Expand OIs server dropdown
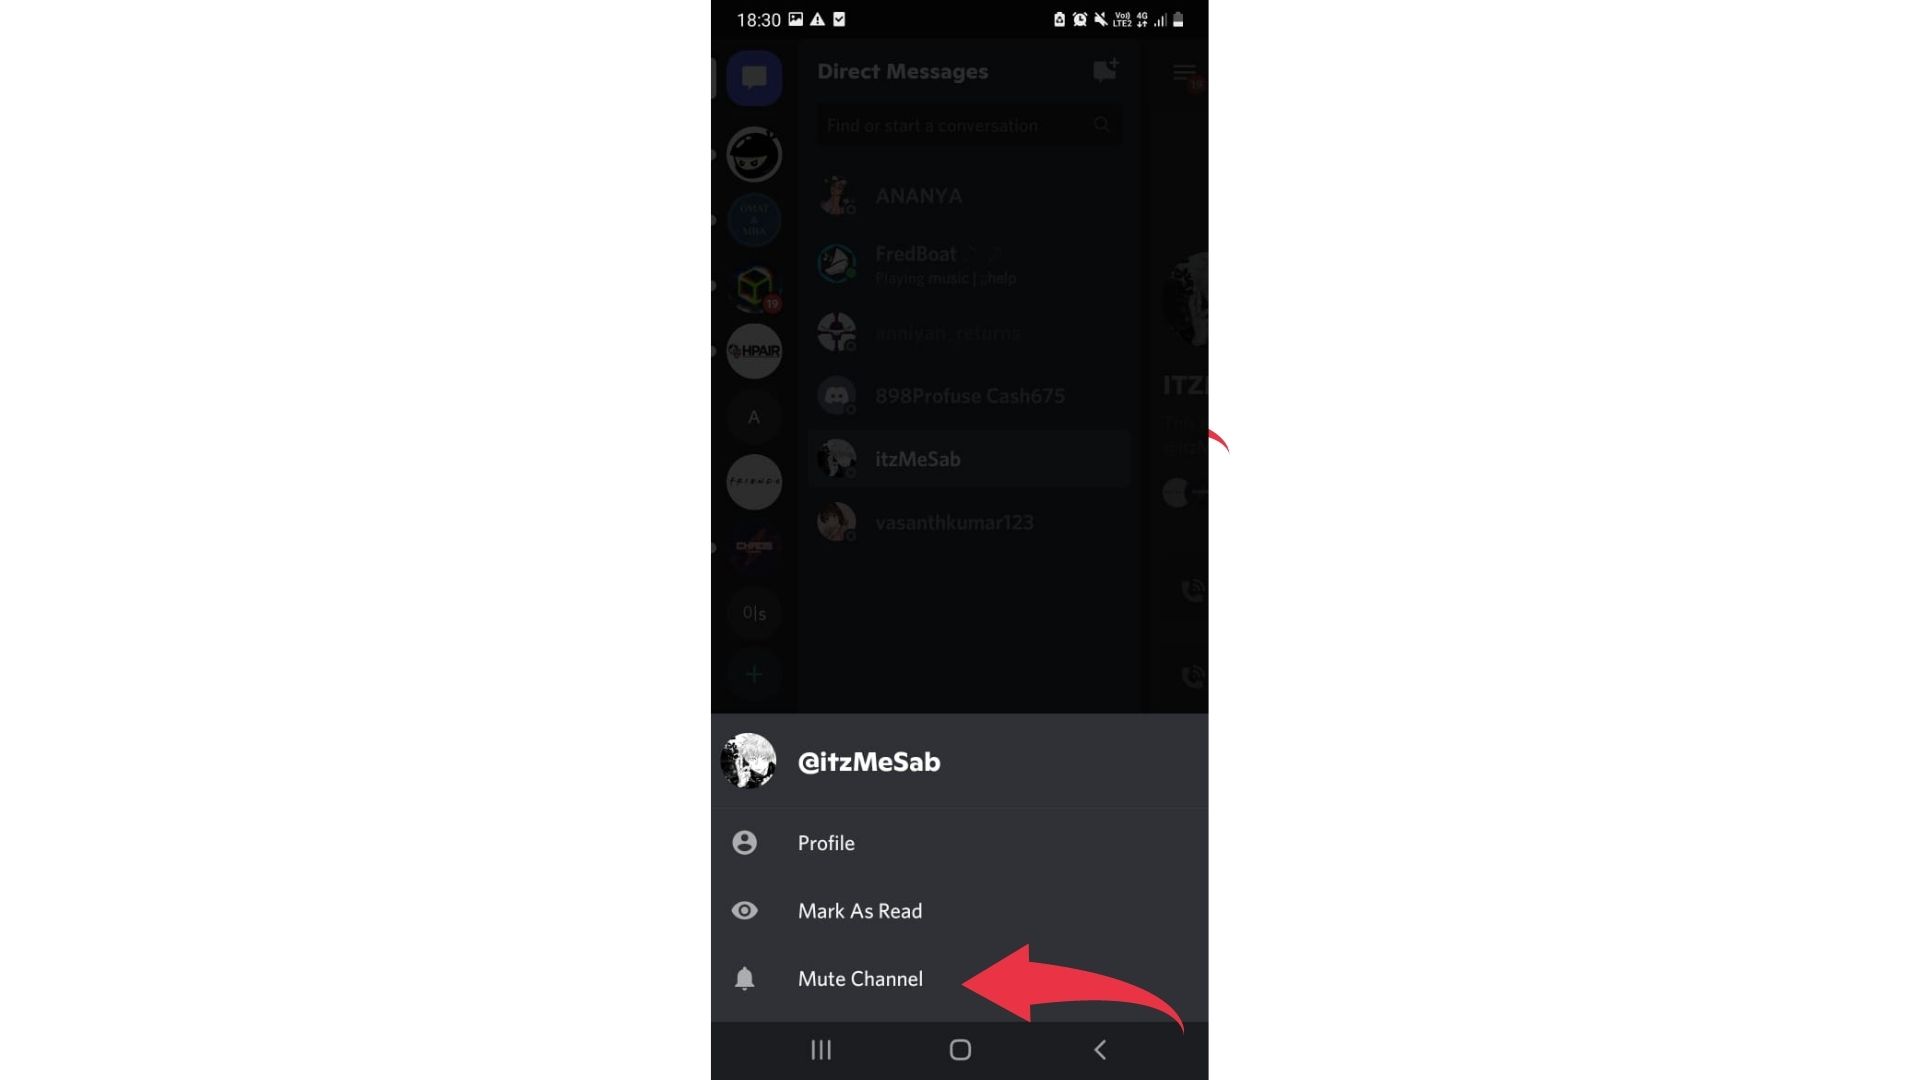1920x1080 pixels. (x=752, y=612)
